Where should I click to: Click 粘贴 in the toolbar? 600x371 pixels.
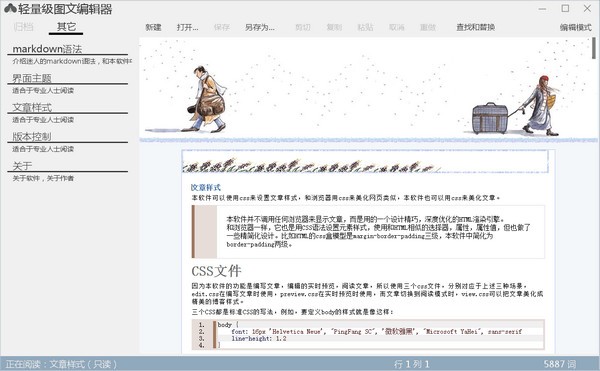click(365, 27)
